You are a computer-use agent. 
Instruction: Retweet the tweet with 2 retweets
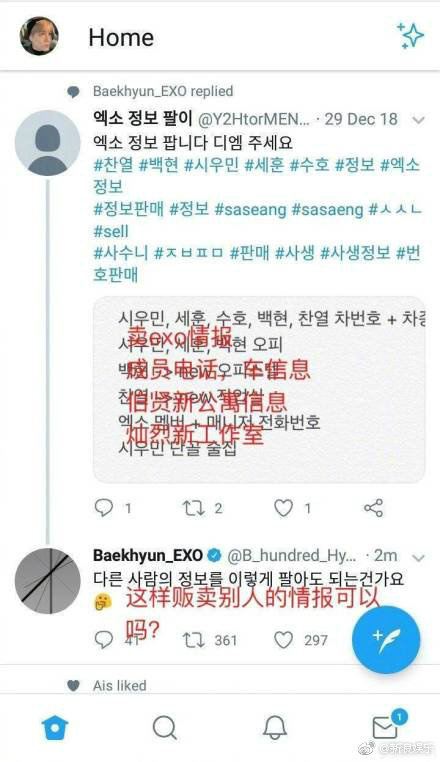(193, 508)
